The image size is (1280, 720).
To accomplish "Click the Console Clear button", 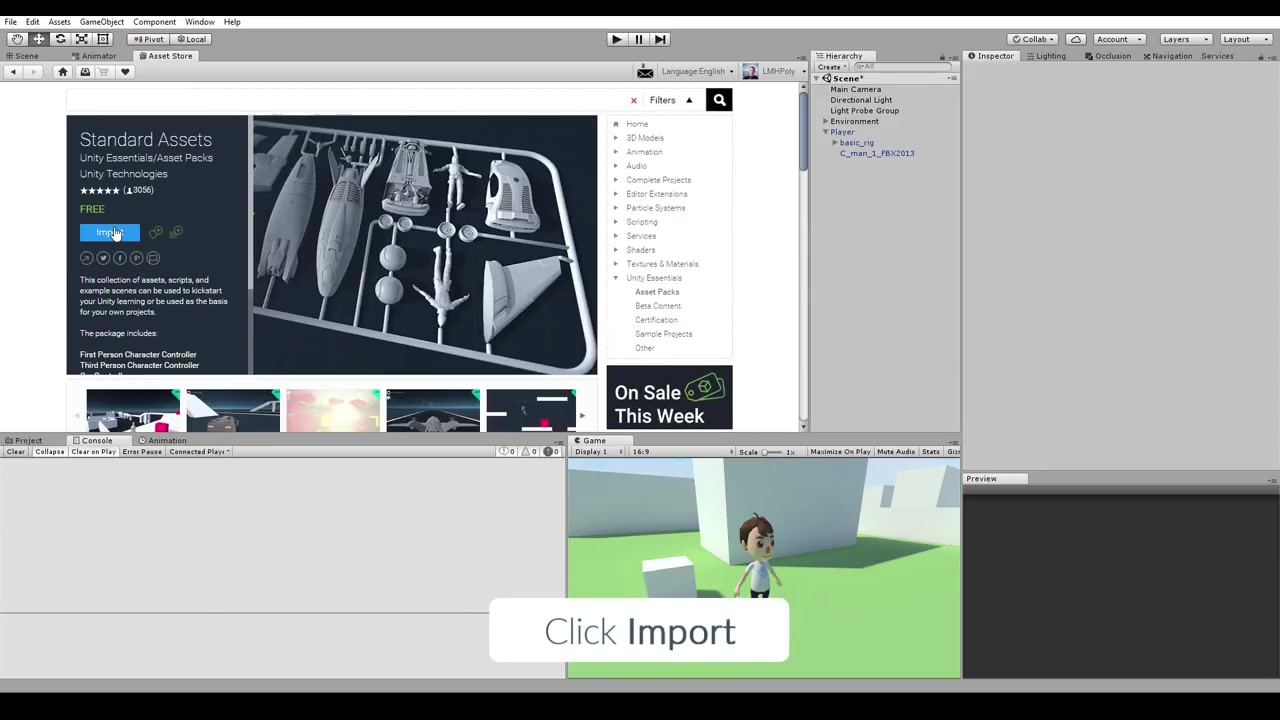I will [x=16, y=452].
